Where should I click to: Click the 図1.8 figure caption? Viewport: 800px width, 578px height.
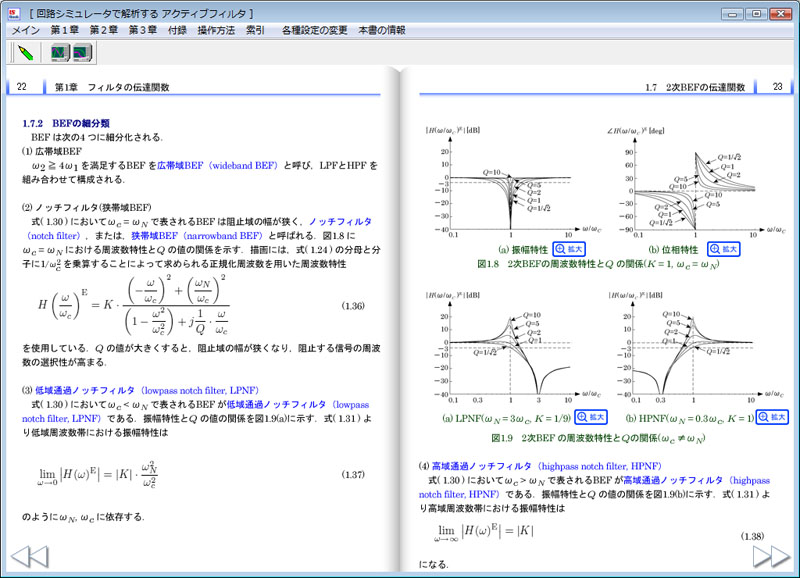(598, 264)
